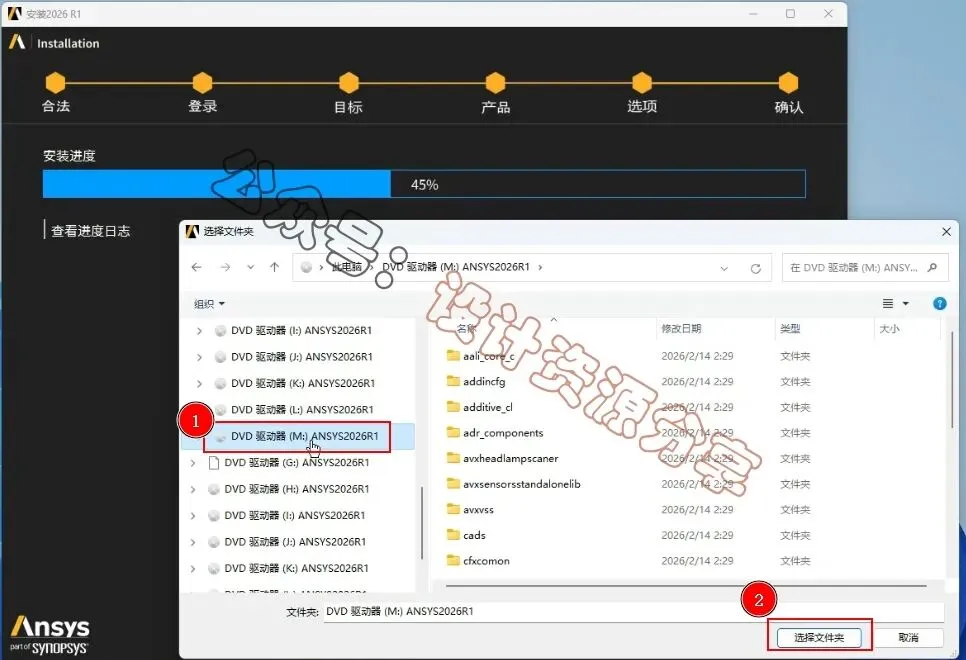Close the 选择文件夹 dialog
The width and height of the screenshot is (966, 660).
click(946, 232)
